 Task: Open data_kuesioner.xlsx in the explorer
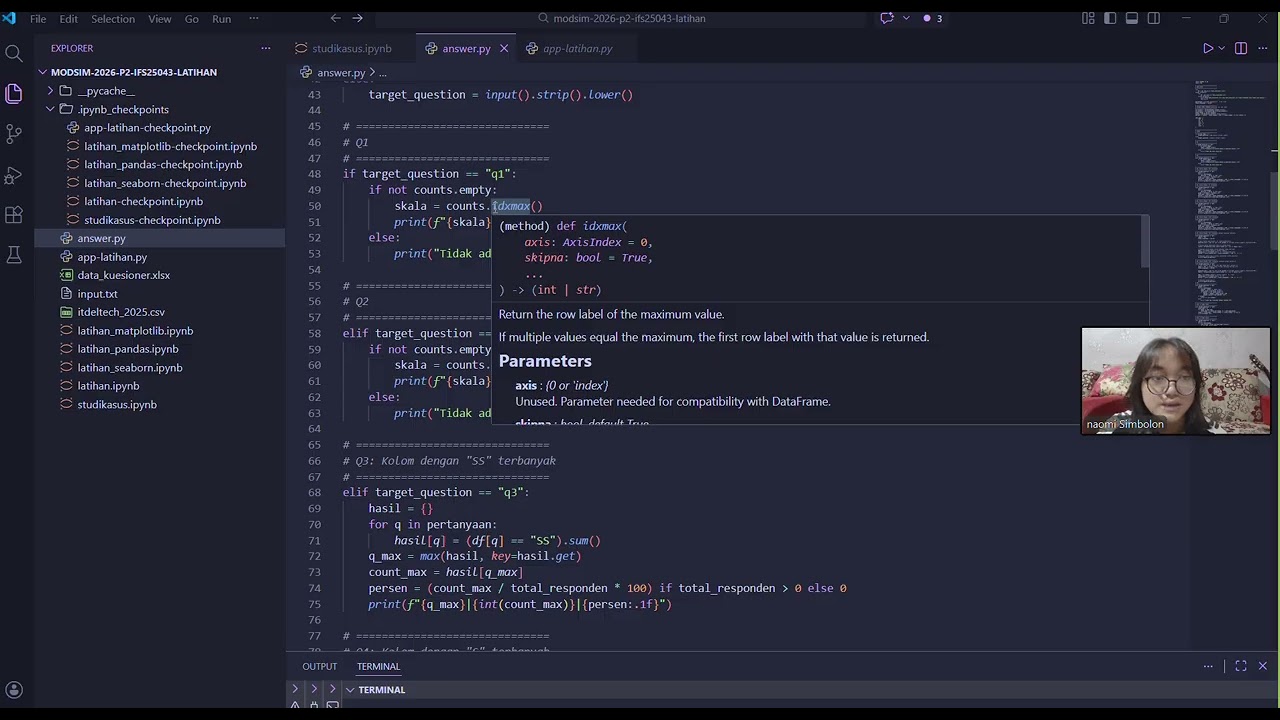click(x=124, y=275)
